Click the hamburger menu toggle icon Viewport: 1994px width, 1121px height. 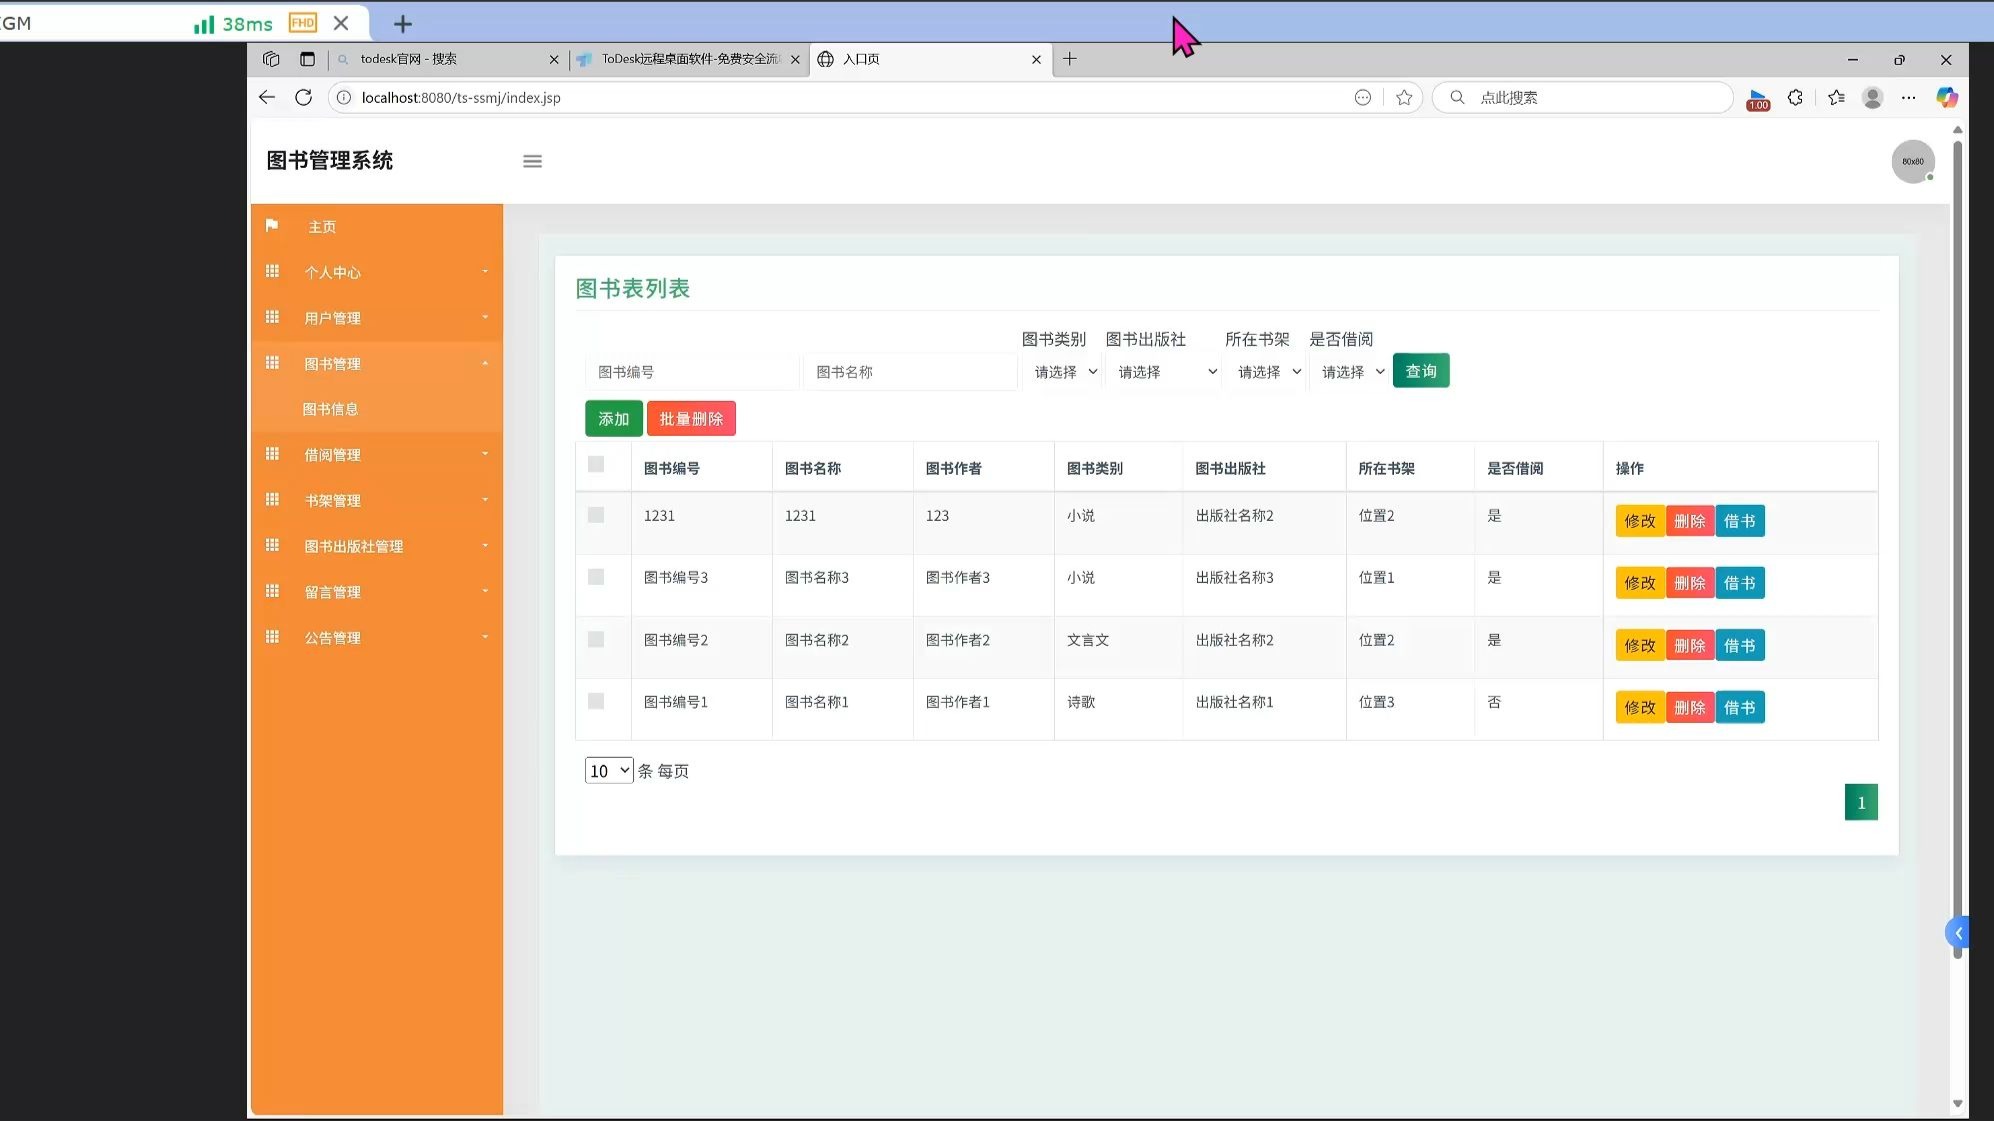click(x=532, y=161)
